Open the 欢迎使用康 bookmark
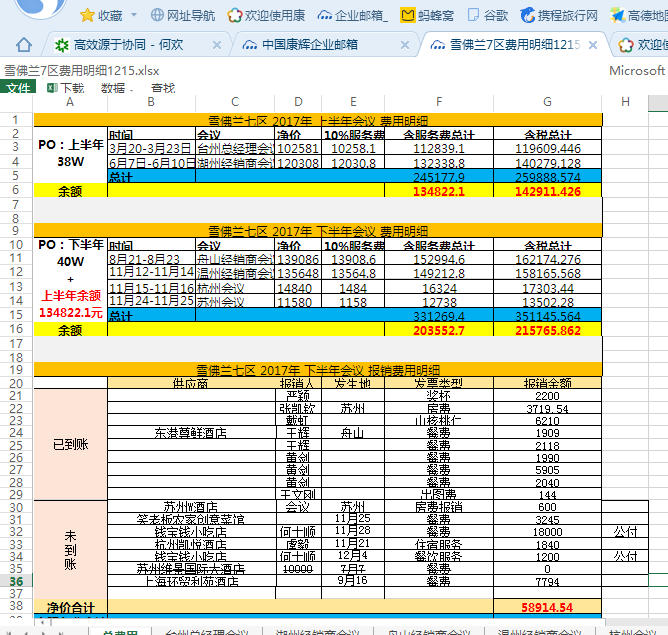Image resolution: width=668 pixels, height=635 pixels. [x=266, y=15]
